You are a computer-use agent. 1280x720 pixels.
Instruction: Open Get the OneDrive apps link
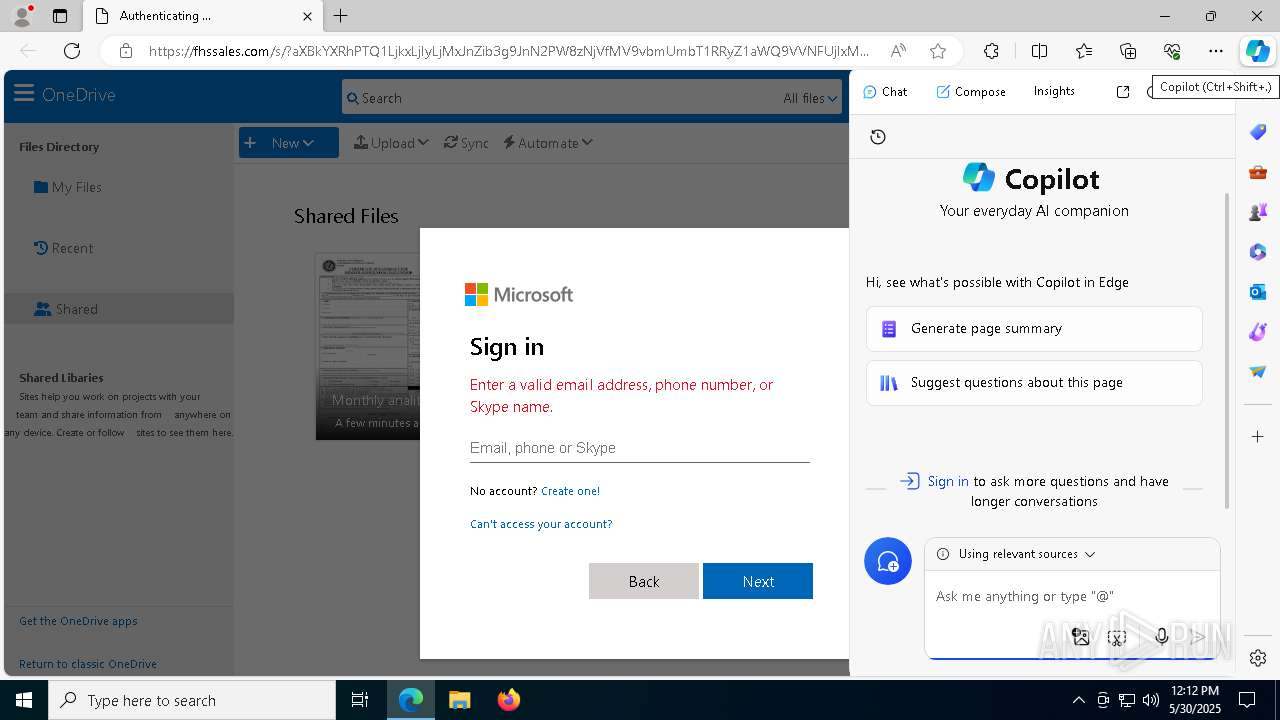click(78, 621)
